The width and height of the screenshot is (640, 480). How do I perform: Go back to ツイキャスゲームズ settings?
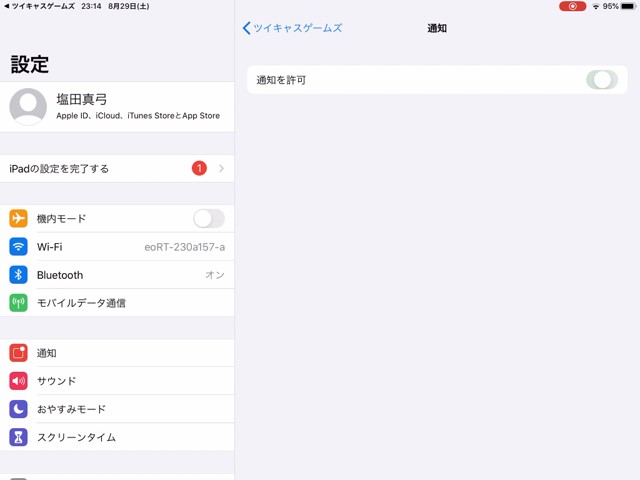(x=292, y=28)
